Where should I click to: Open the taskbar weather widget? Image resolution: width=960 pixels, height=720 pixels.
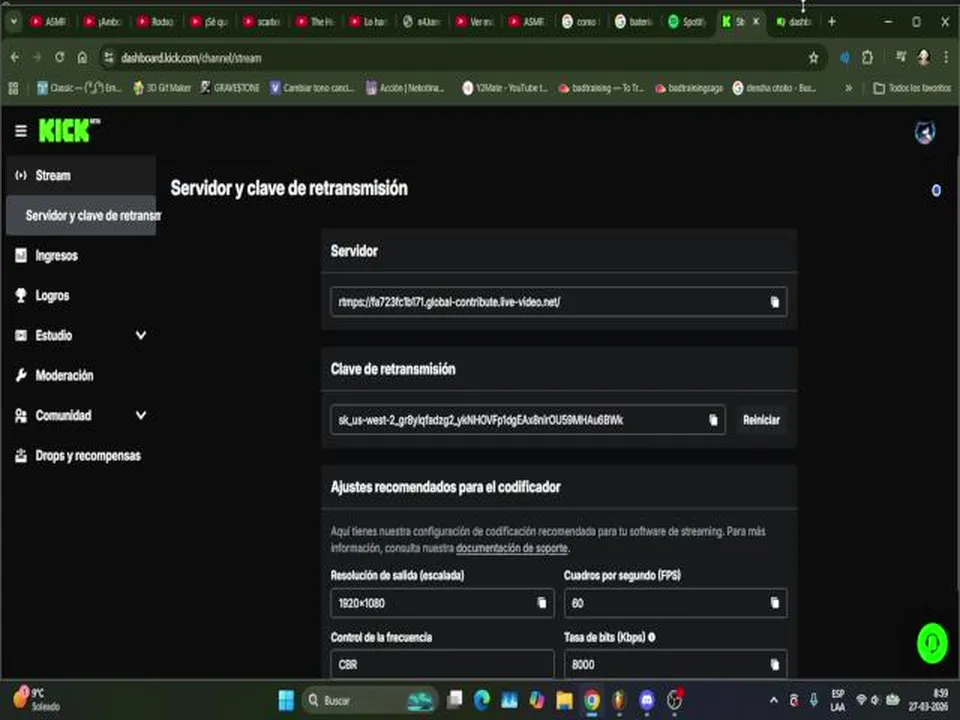pos(38,699)
